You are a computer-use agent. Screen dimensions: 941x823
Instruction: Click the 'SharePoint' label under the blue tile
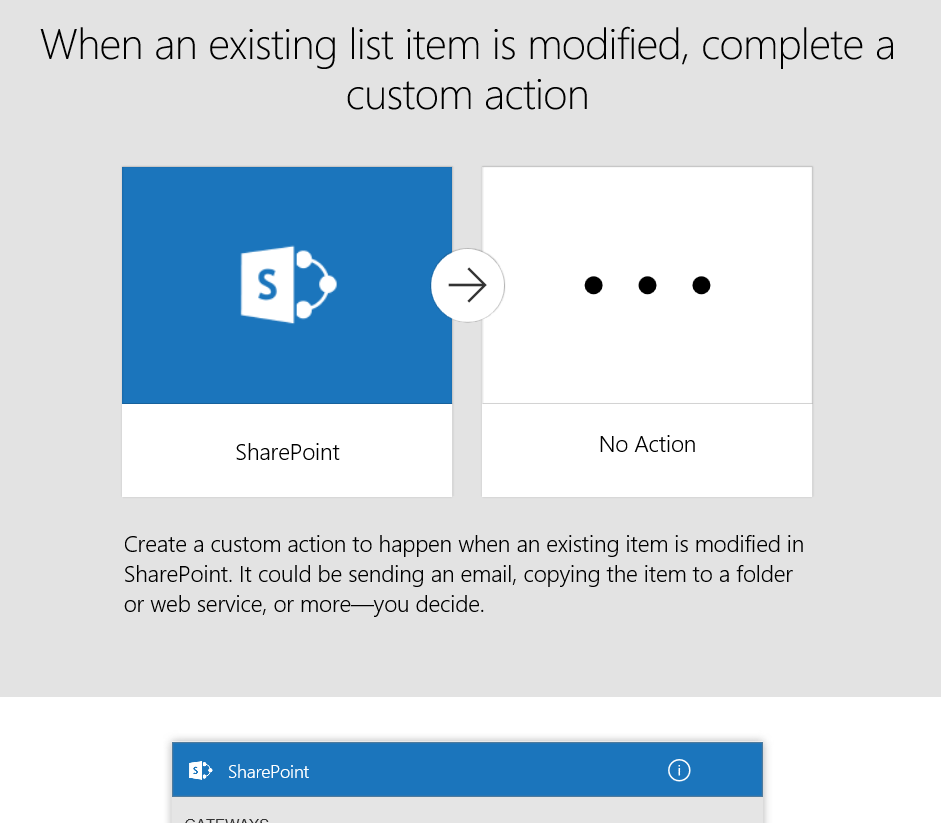tap(287, 452)
